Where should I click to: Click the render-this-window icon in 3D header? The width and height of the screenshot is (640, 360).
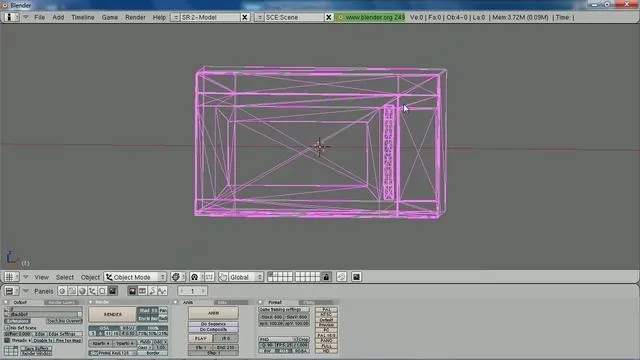[x=356, y=277]
